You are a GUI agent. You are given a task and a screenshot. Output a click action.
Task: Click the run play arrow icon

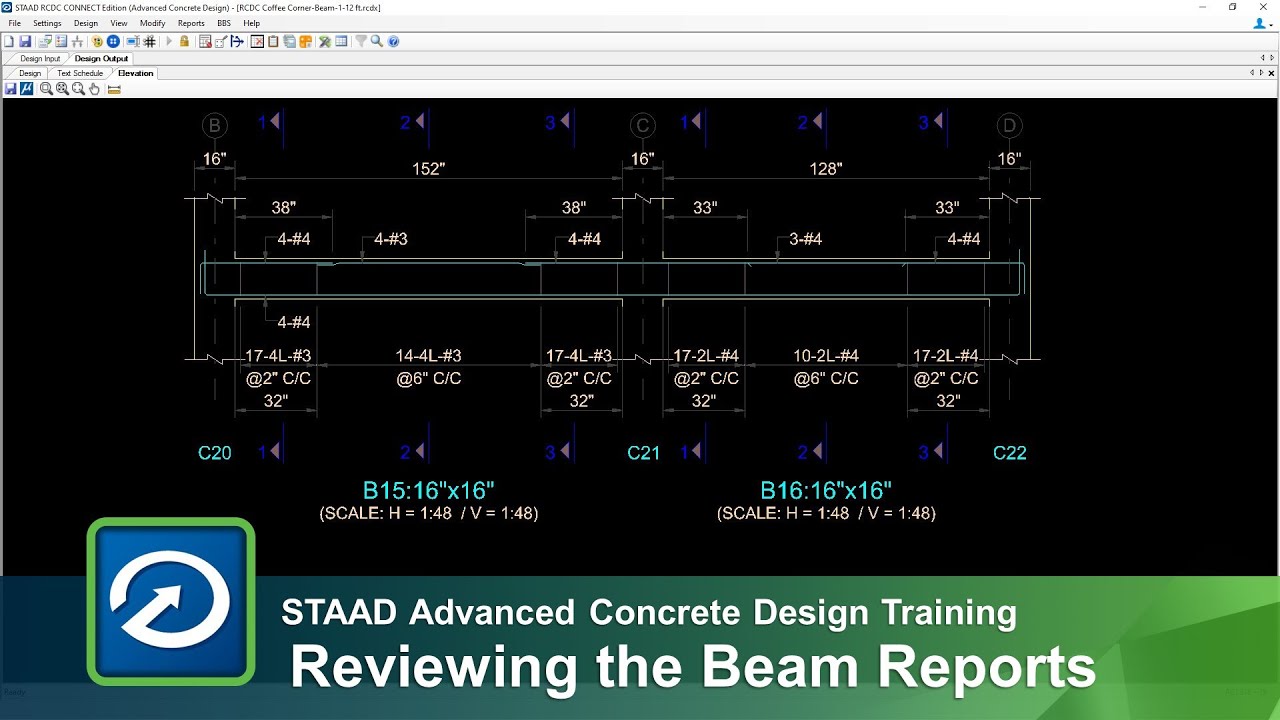[x=169, y=42]
